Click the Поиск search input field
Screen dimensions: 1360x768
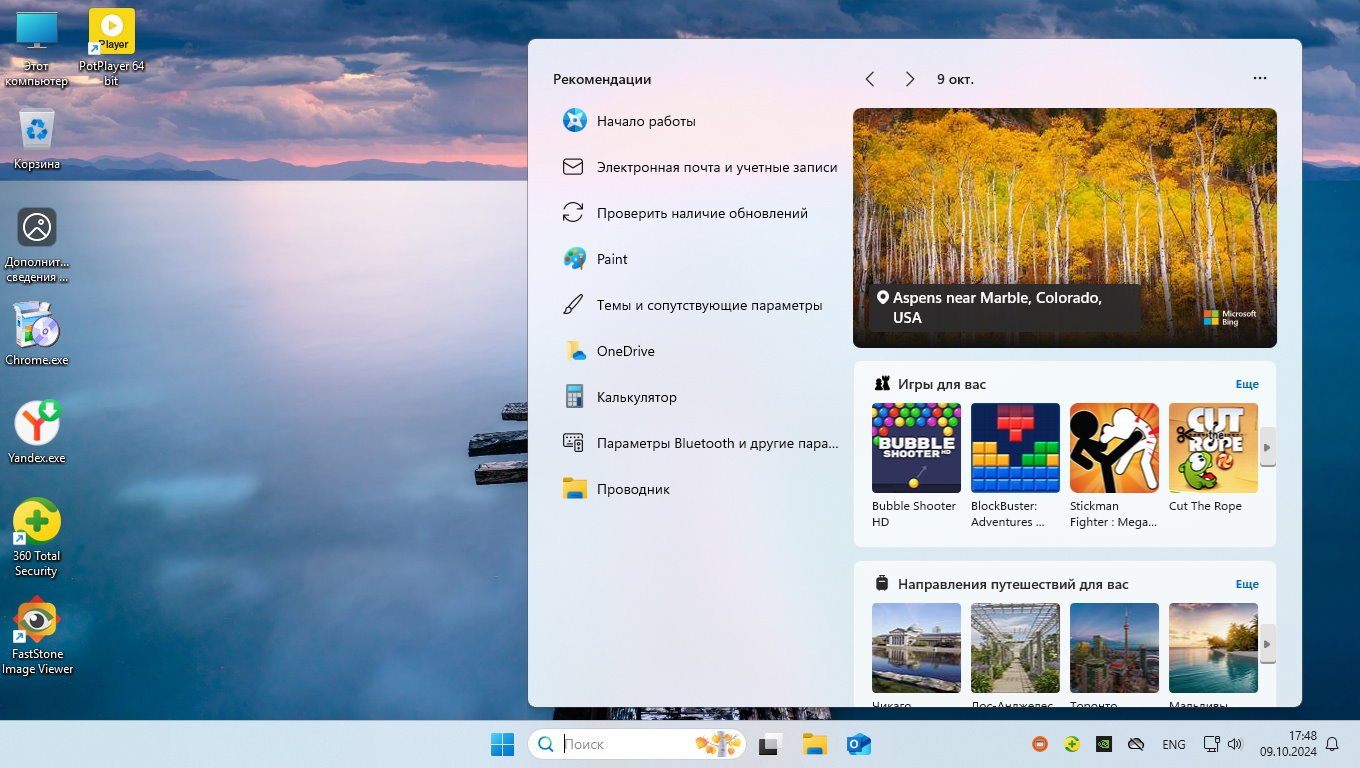pyautogui.click(x=625, y=744)
